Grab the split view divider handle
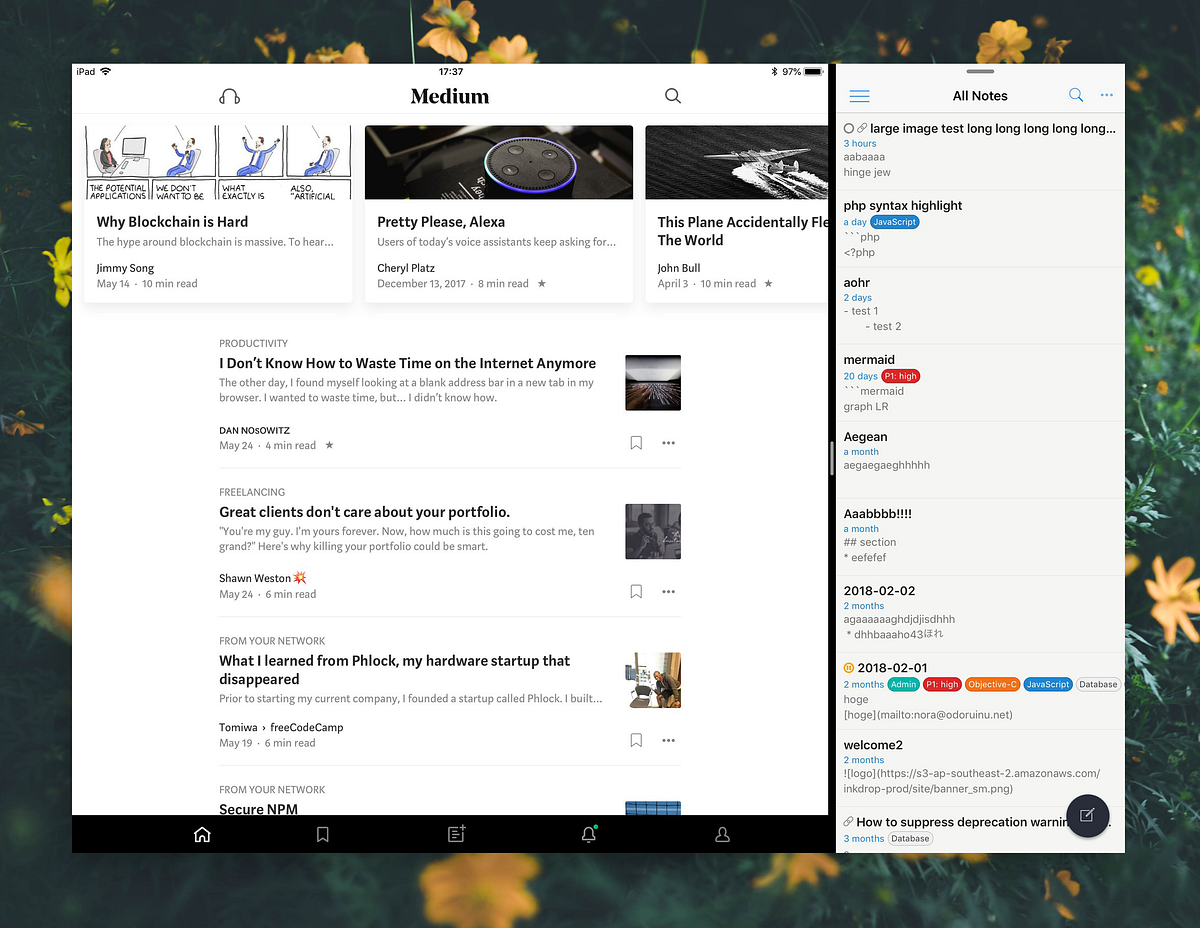 (832, 458)
